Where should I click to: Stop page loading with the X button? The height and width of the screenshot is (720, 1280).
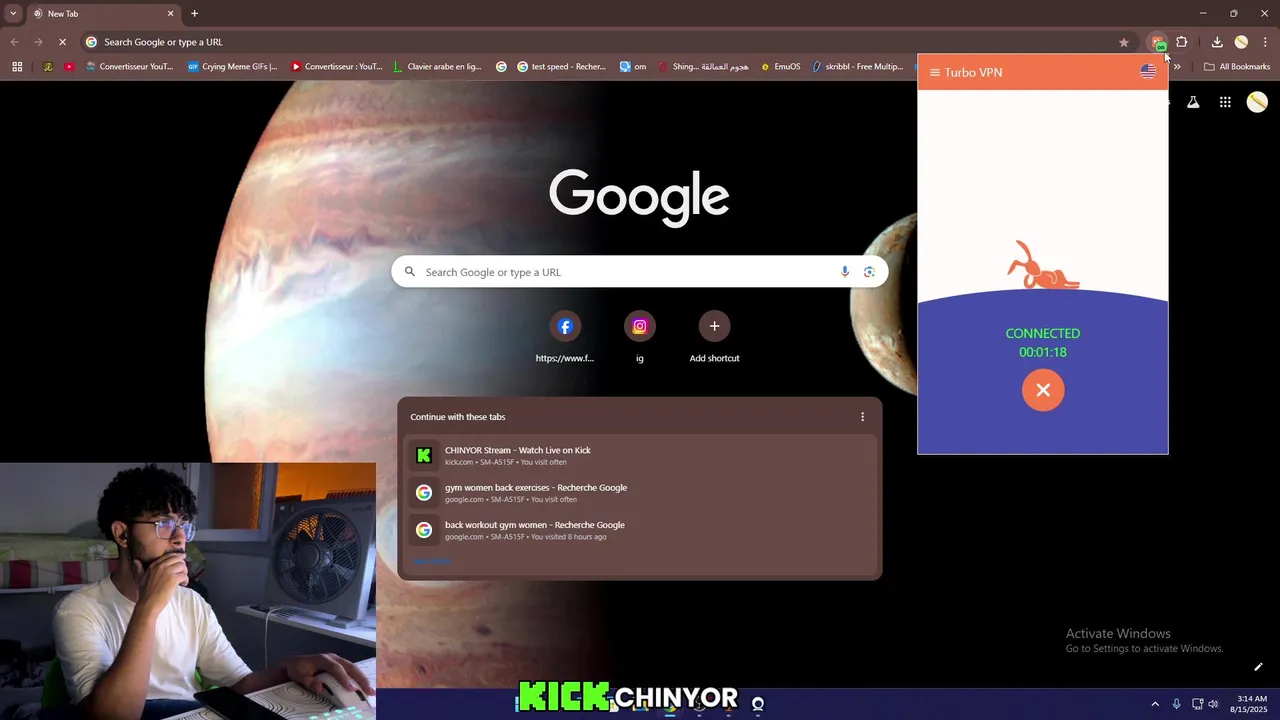(62, 42)
